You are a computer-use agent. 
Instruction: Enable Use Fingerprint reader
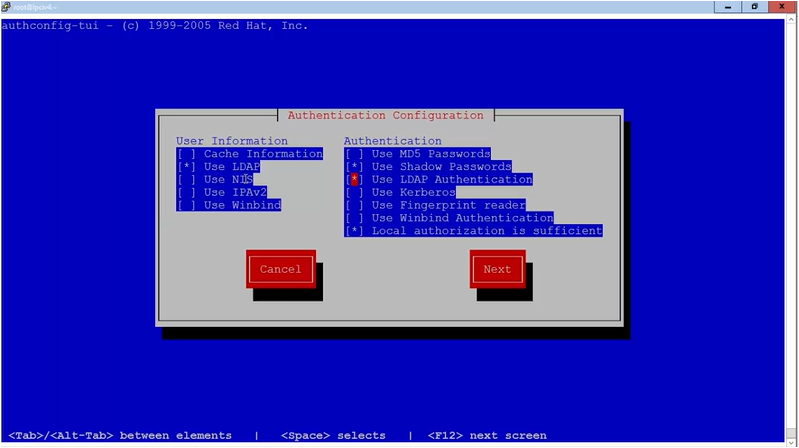[354, 205]
